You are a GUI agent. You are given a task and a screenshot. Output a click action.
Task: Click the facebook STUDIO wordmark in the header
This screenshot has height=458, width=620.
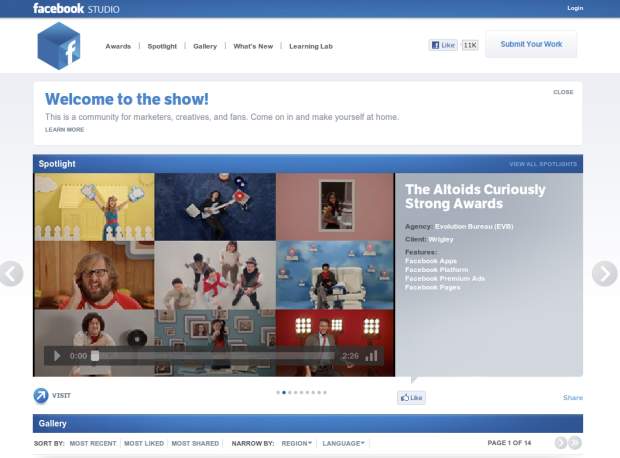point(76,8)
